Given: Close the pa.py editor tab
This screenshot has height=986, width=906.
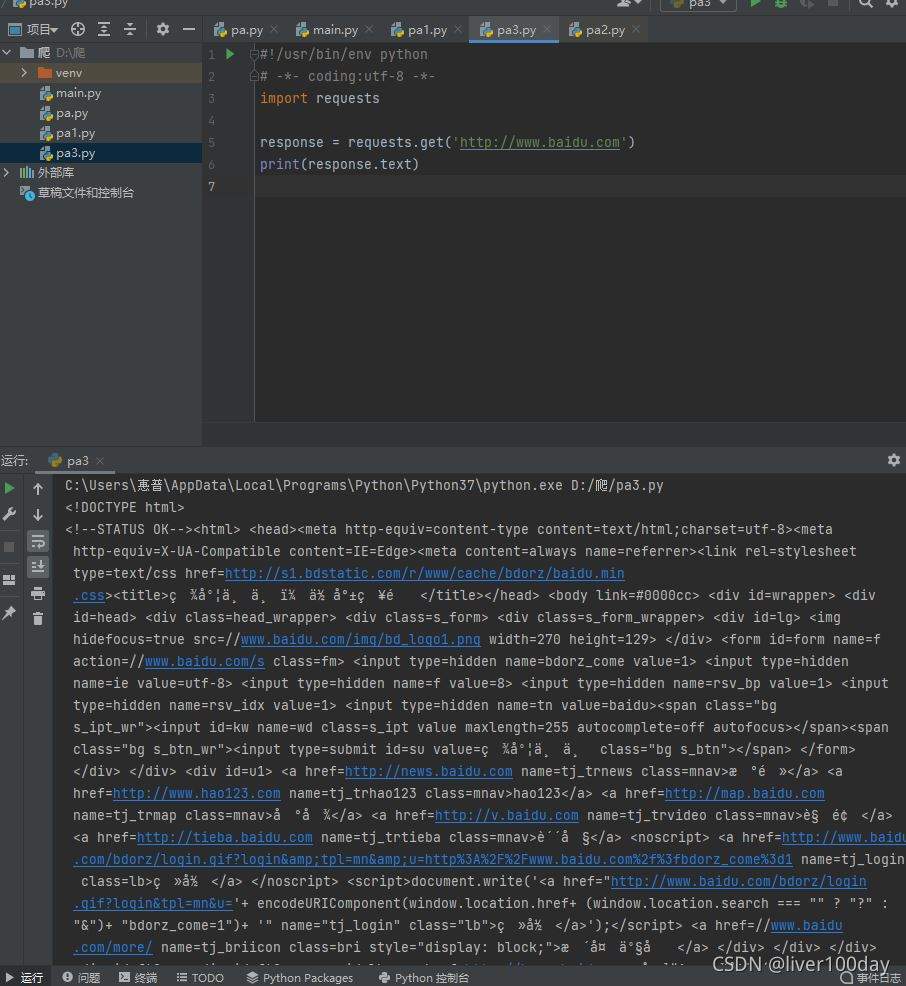Looking at the screenshot, I should pyautogui.click(x=274, y=30).
